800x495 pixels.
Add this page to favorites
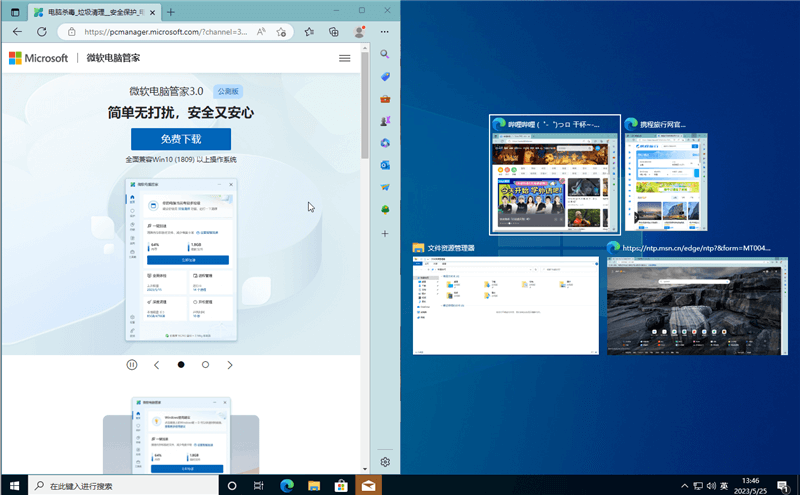pos(281,32)
